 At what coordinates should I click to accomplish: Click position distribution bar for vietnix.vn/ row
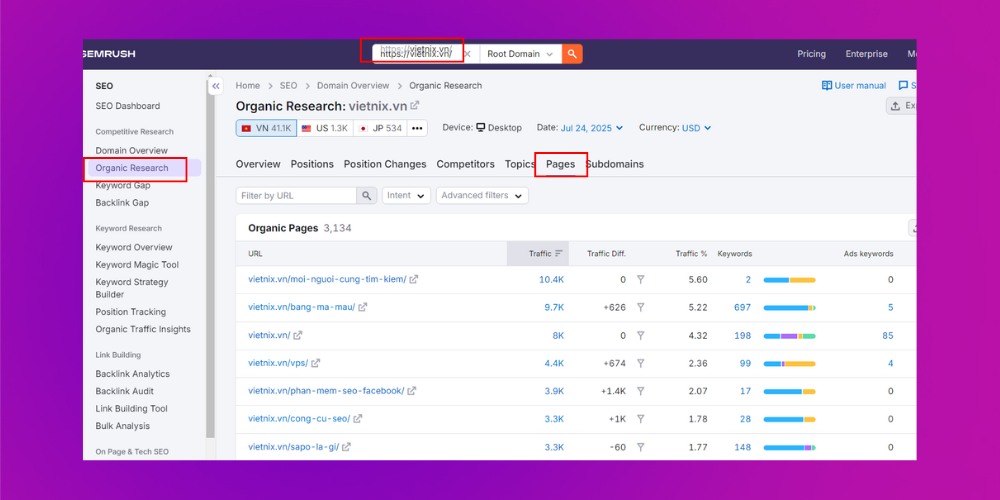790,336
